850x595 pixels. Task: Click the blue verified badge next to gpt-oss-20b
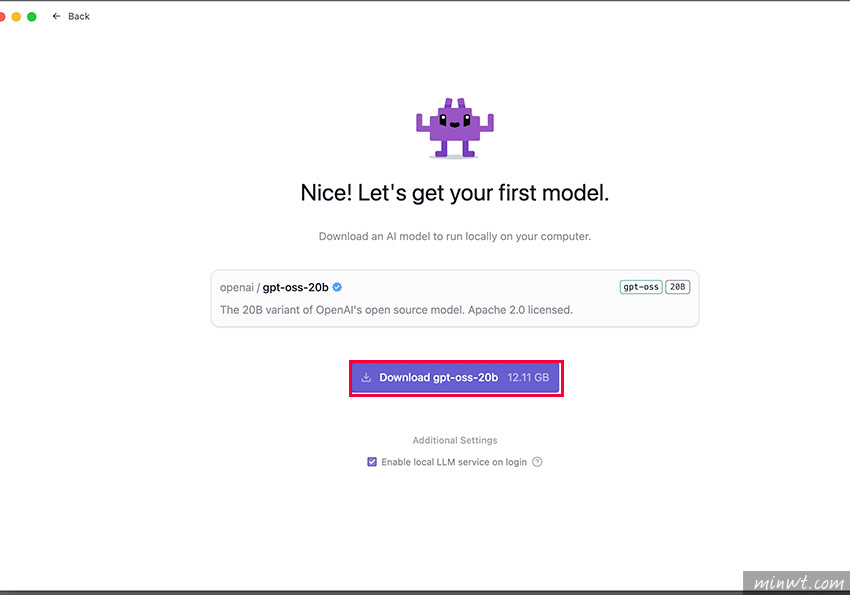point(337,287)
